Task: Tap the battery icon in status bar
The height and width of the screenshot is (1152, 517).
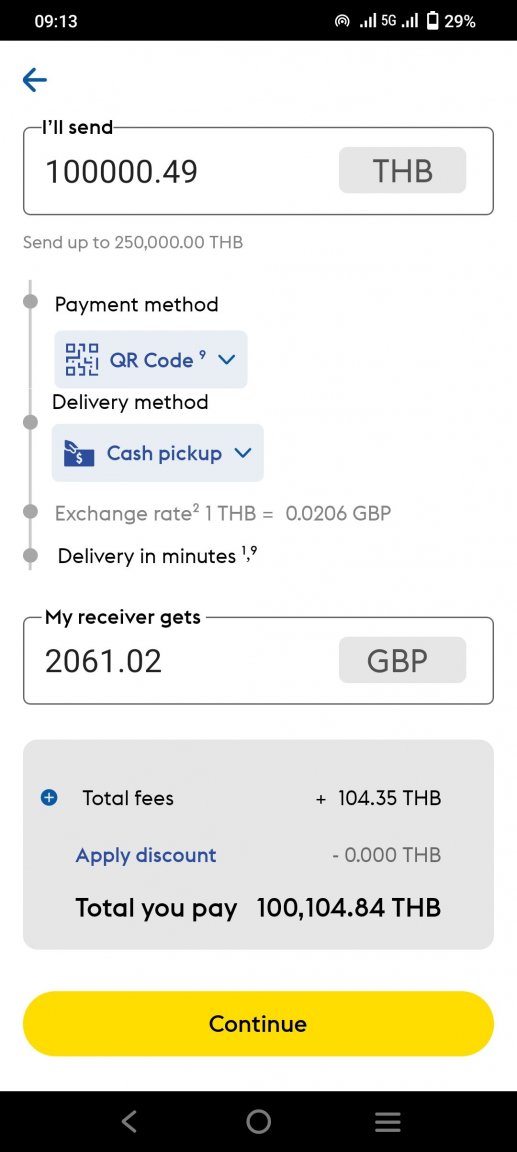Action: coord(433,21)
